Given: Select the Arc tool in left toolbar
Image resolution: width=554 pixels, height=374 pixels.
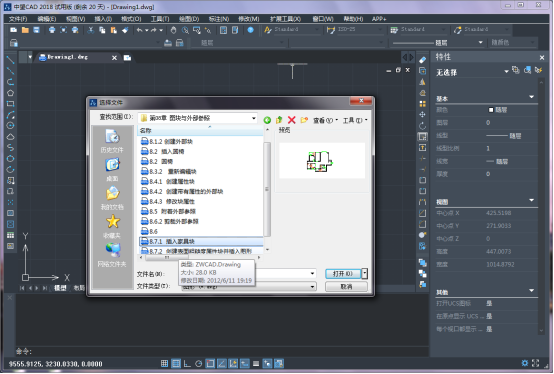Looking at the screenshot, I should pos(10,115).
